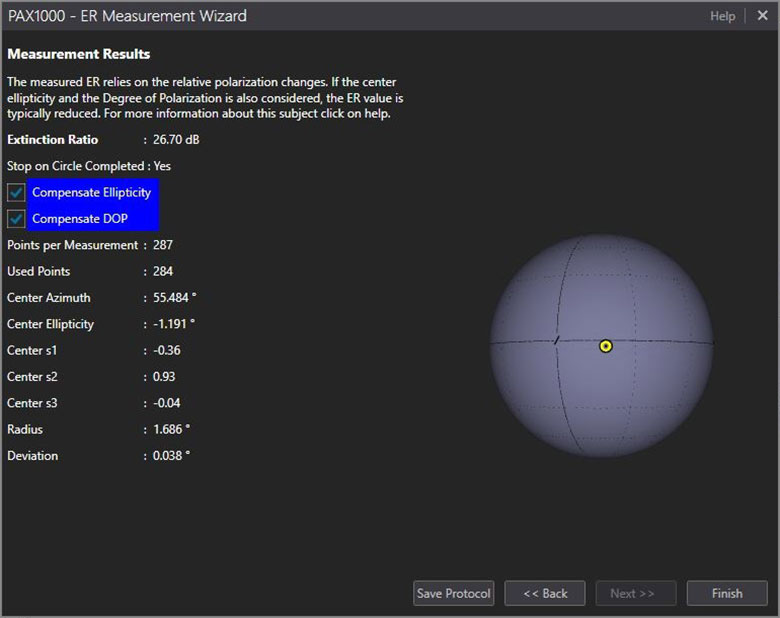Click the Points per Measurement value 287
780x618 pixels.
(x=163, y=245)
